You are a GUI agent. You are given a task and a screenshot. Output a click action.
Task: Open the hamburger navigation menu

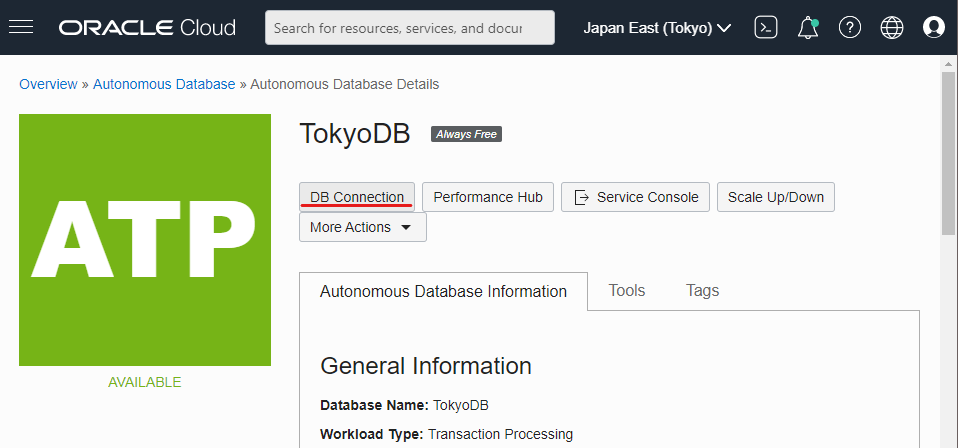point(21,27)
